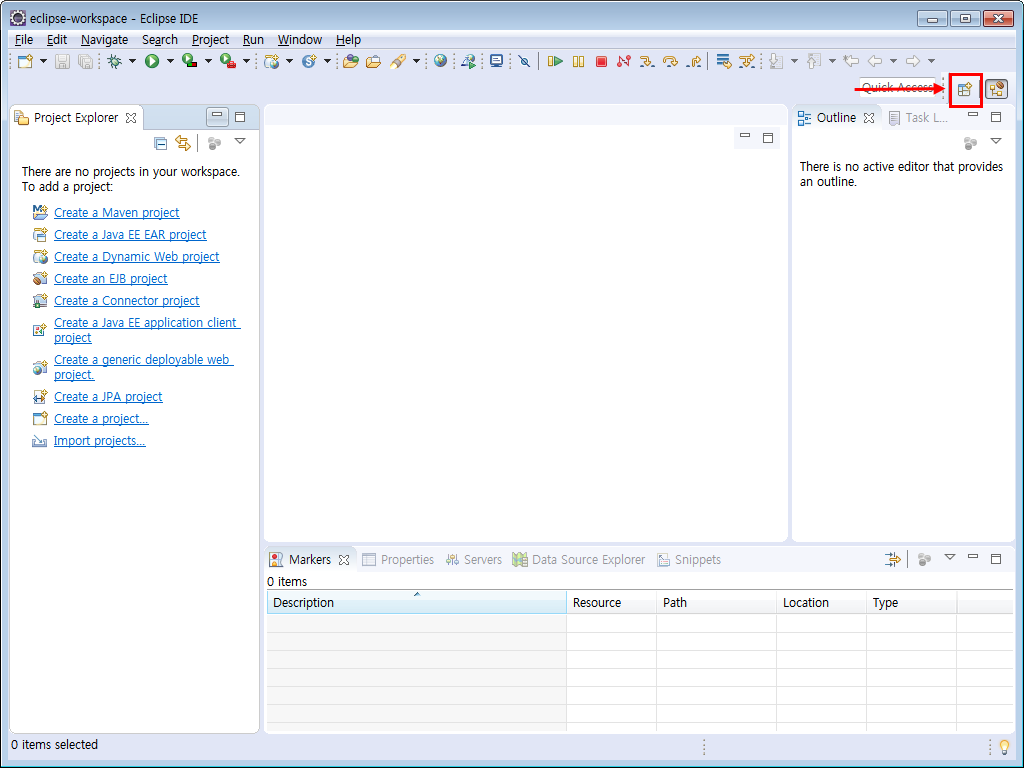This screenshot has height=768, width=1024.
Task: Click the Step Return icon
Action: tap(695, 61)
